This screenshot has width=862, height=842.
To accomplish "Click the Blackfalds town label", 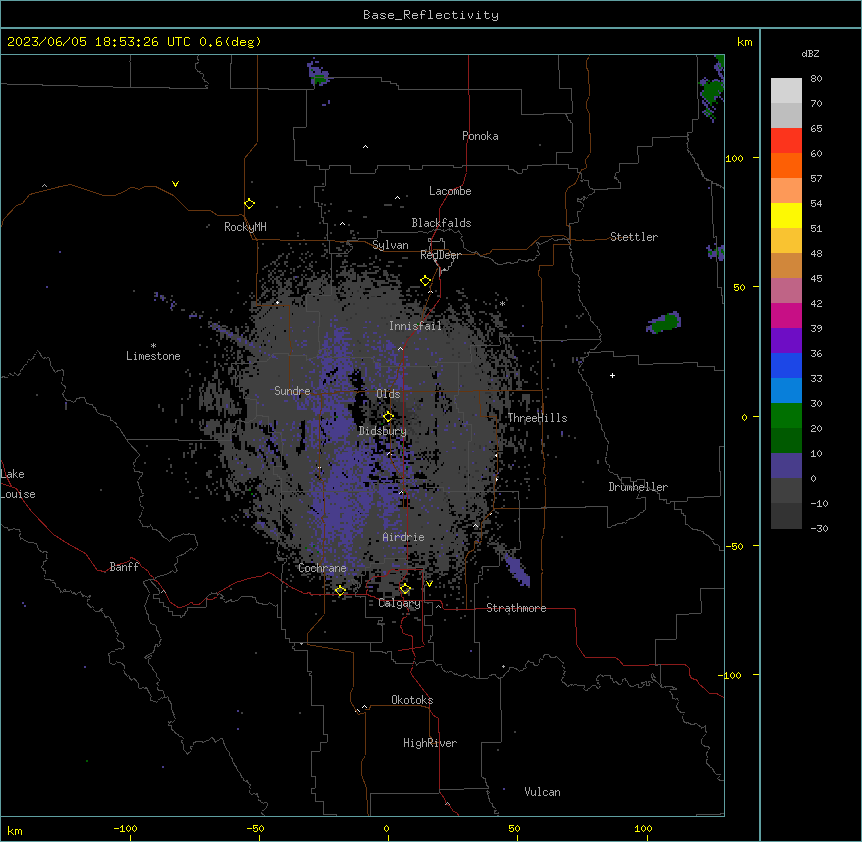I will [441, 223].
